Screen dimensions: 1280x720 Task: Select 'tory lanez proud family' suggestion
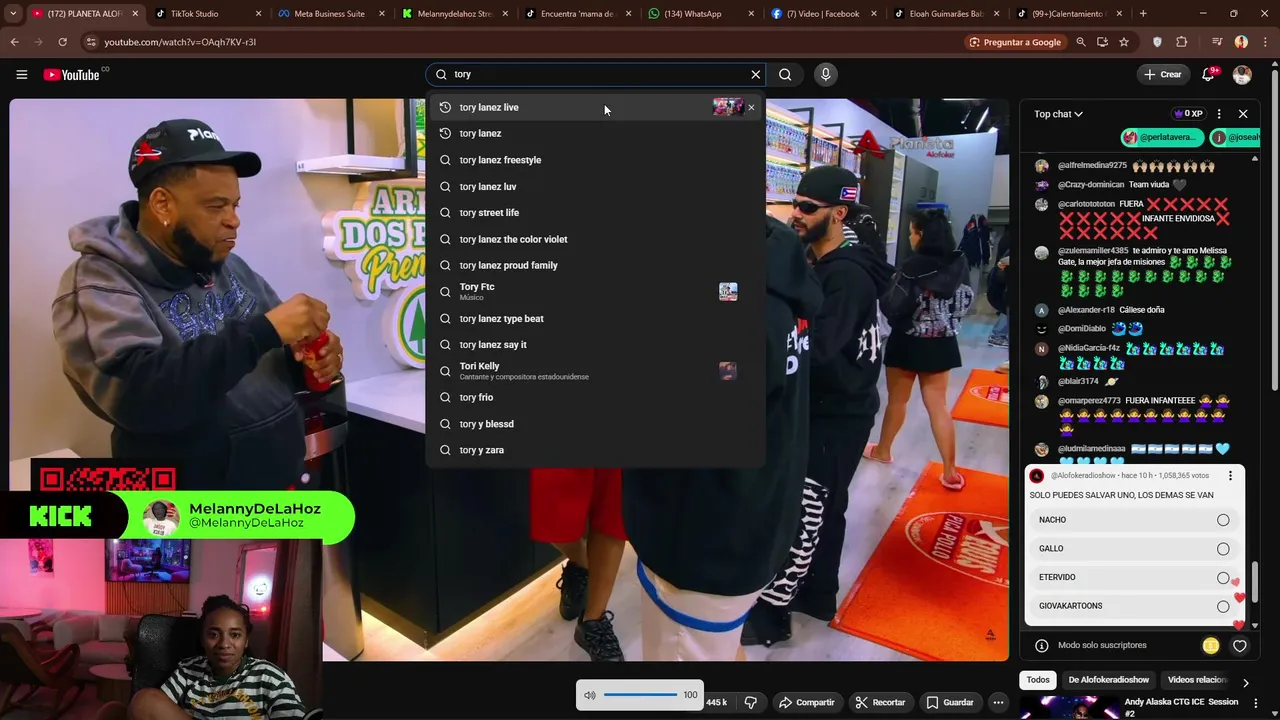tap(595, 265)
